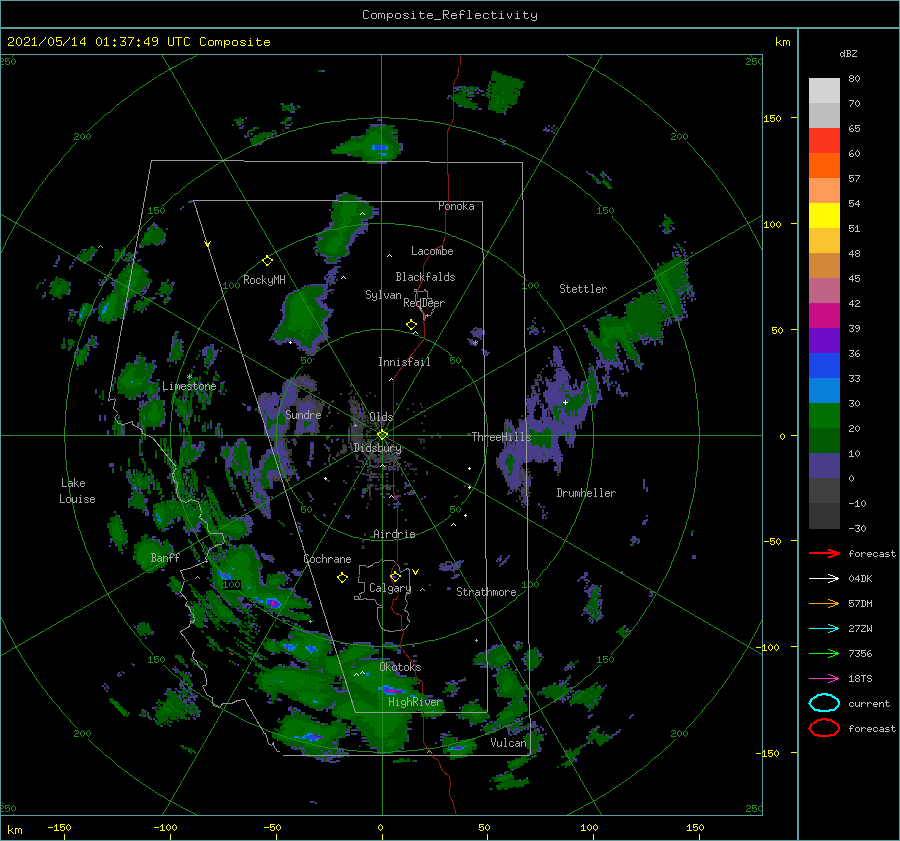Image resolution: width=900 pixels, height=841 pixels.
Task: Click the Airdrie city label
Action: click(394, 534)
